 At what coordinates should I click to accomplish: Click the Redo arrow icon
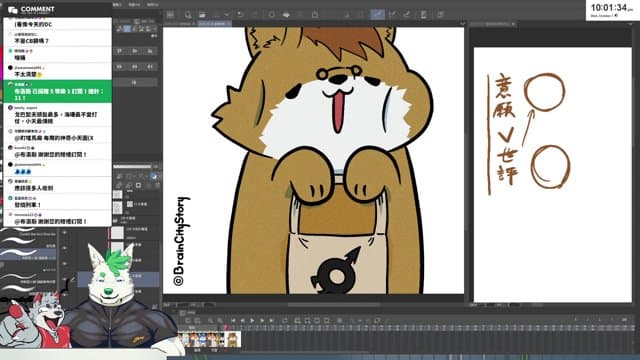tap(255, 15)
